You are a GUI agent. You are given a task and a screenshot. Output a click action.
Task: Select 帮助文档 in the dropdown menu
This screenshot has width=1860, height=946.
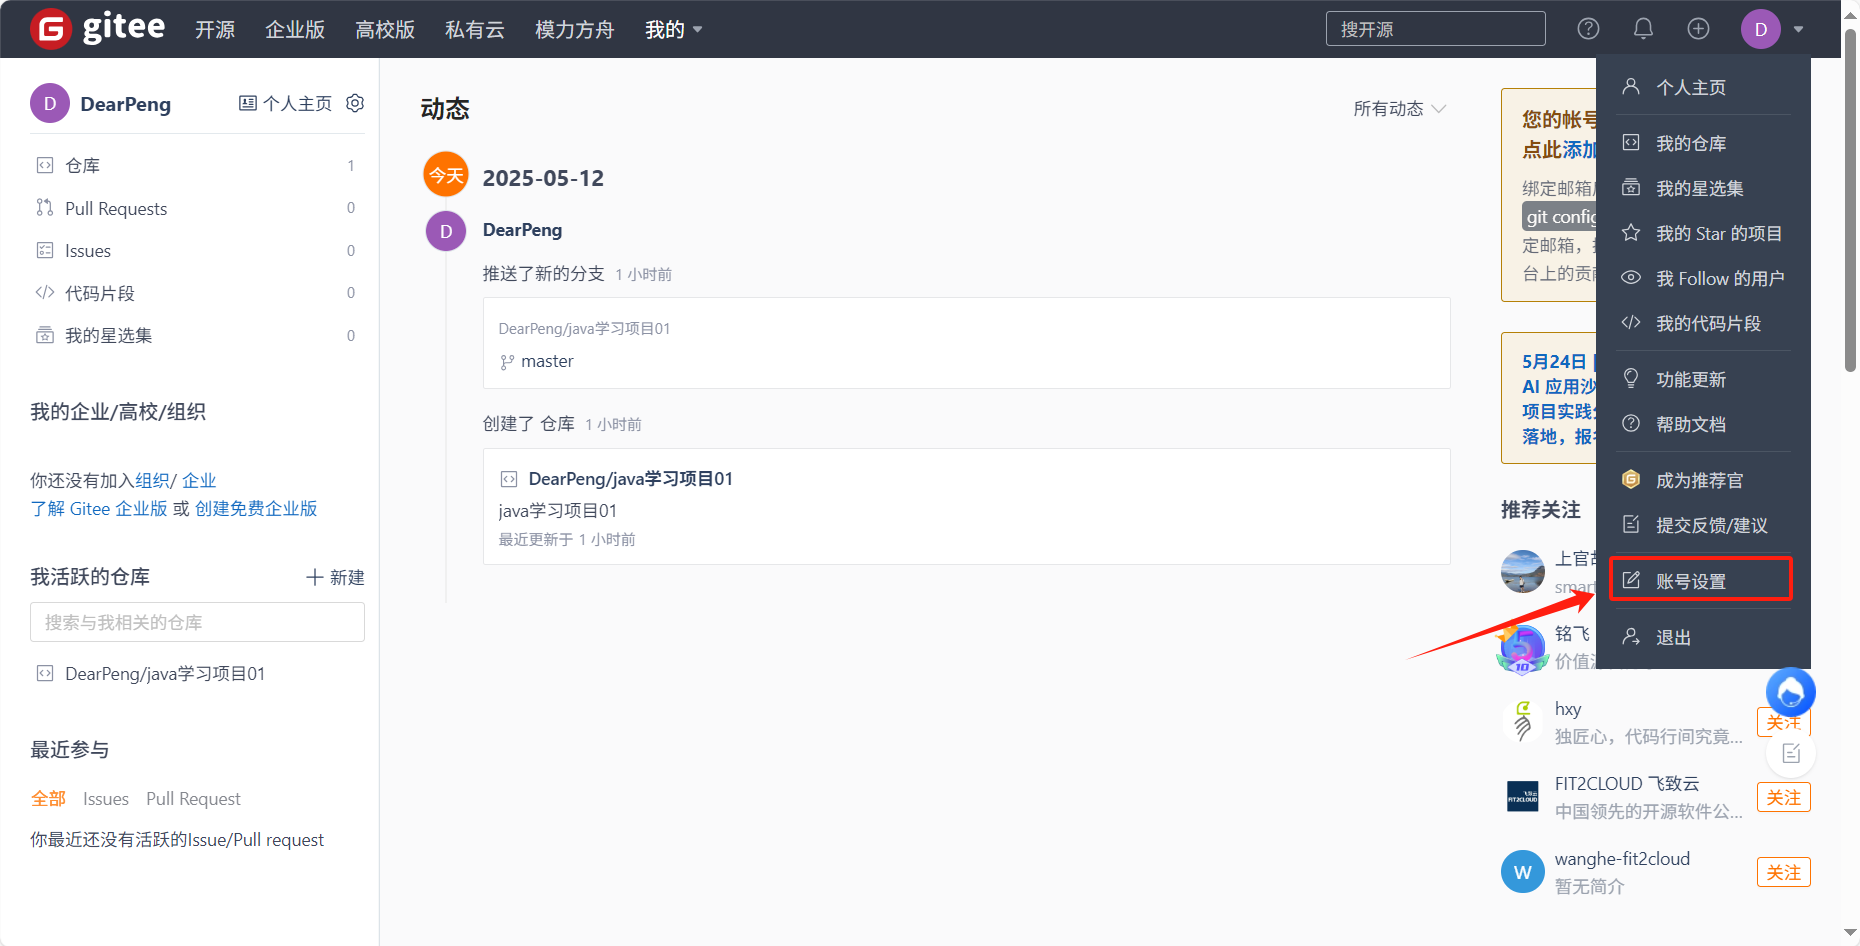pos(1701,424)
